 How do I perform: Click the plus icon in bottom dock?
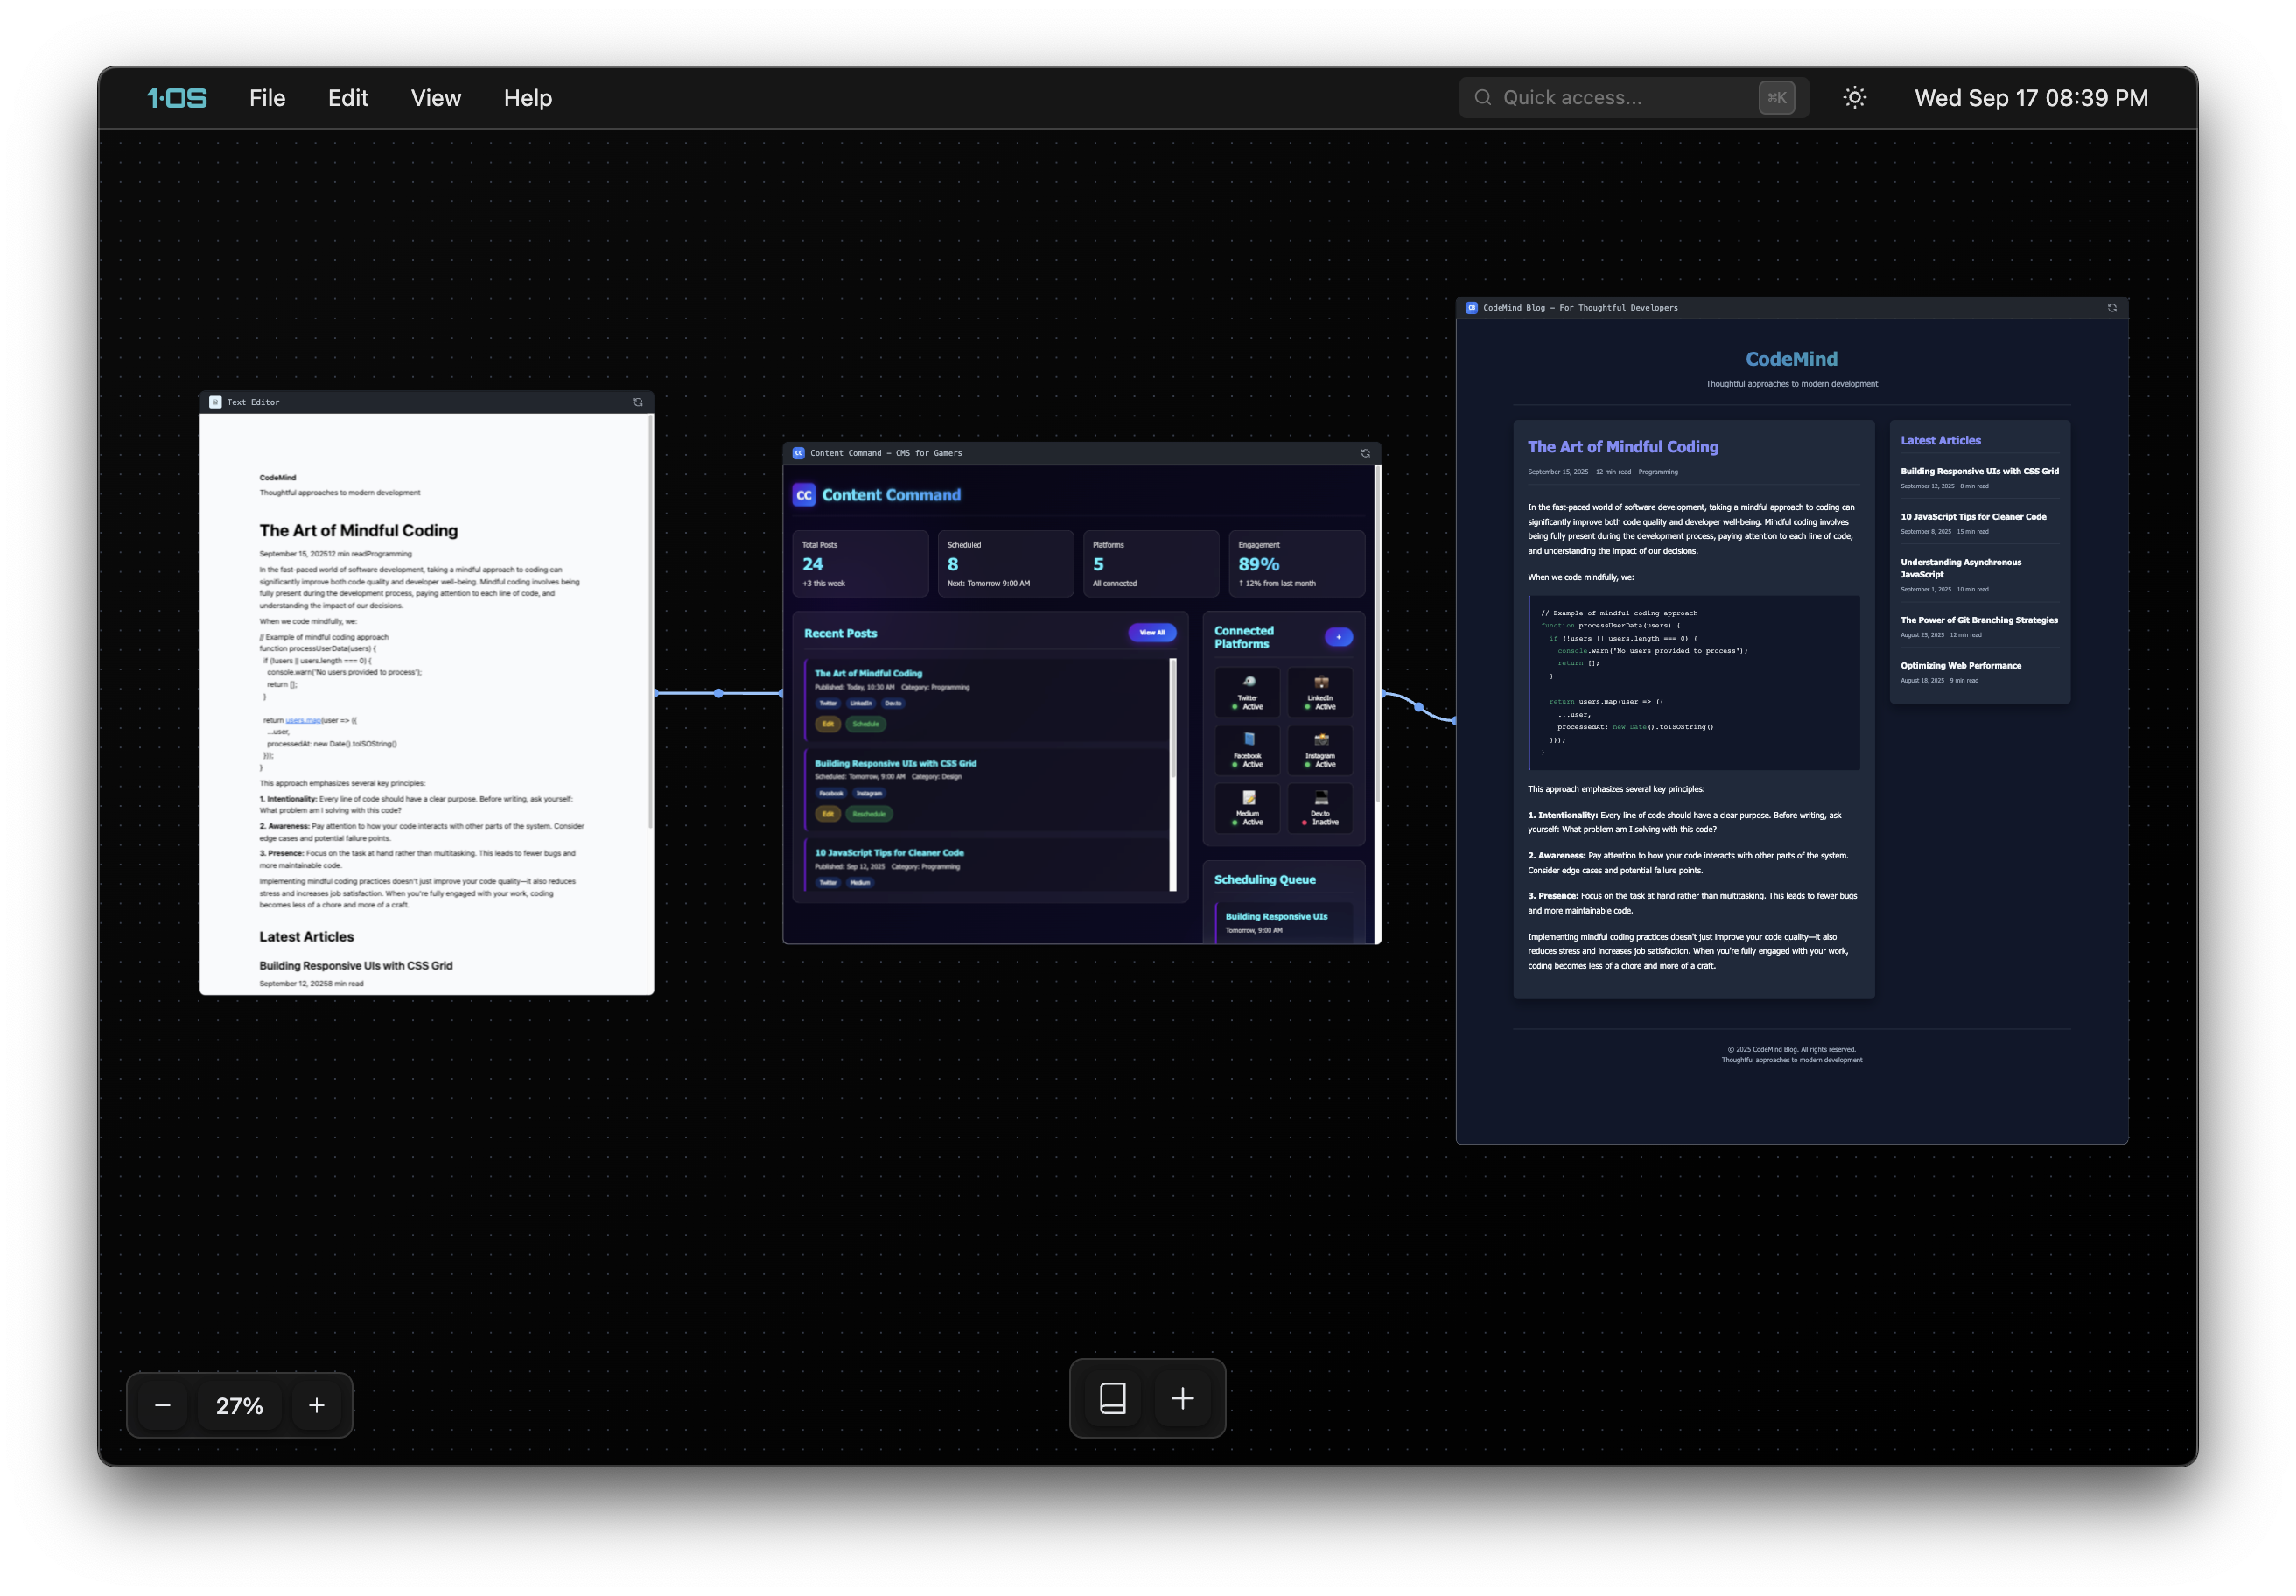click(x=1182, y=1398)
